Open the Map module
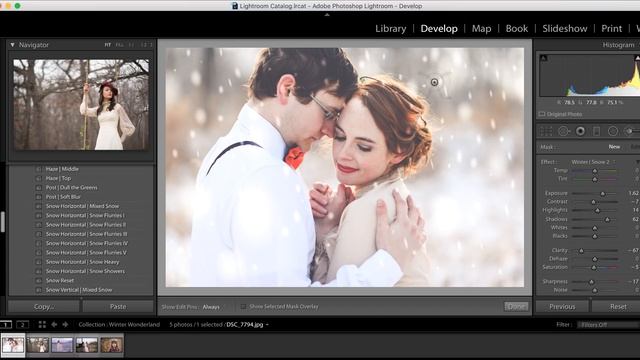This screenshot has height=360, width=640. click(x=482, y=29)
